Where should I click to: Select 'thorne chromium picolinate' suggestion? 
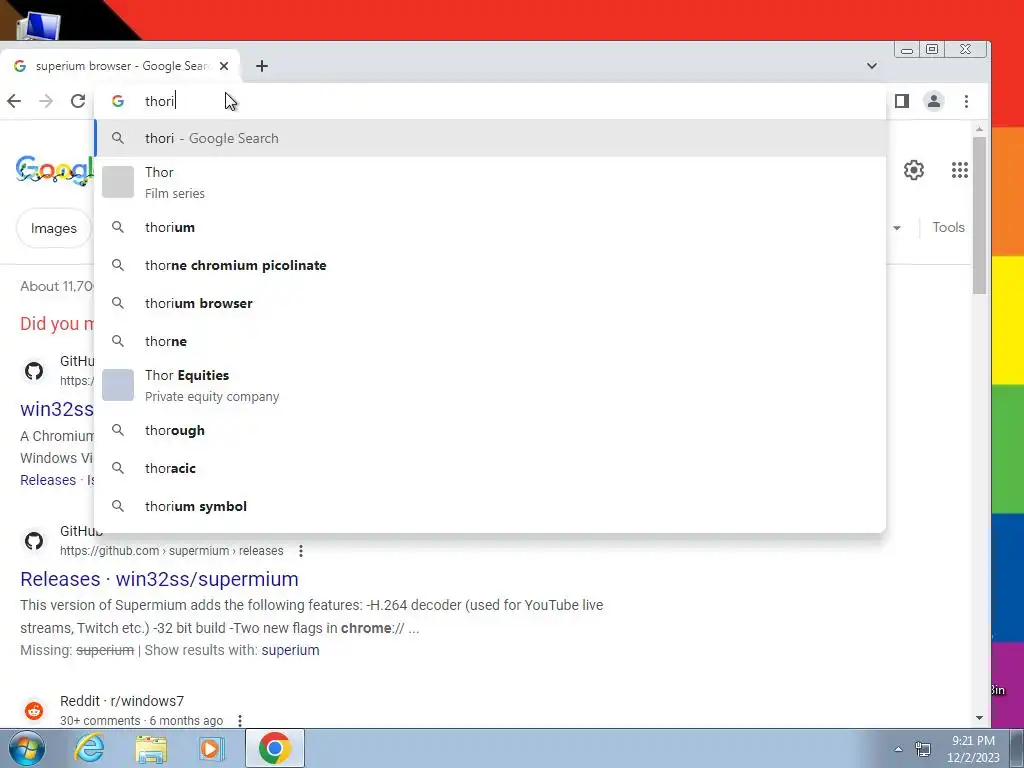coord(490,265)
